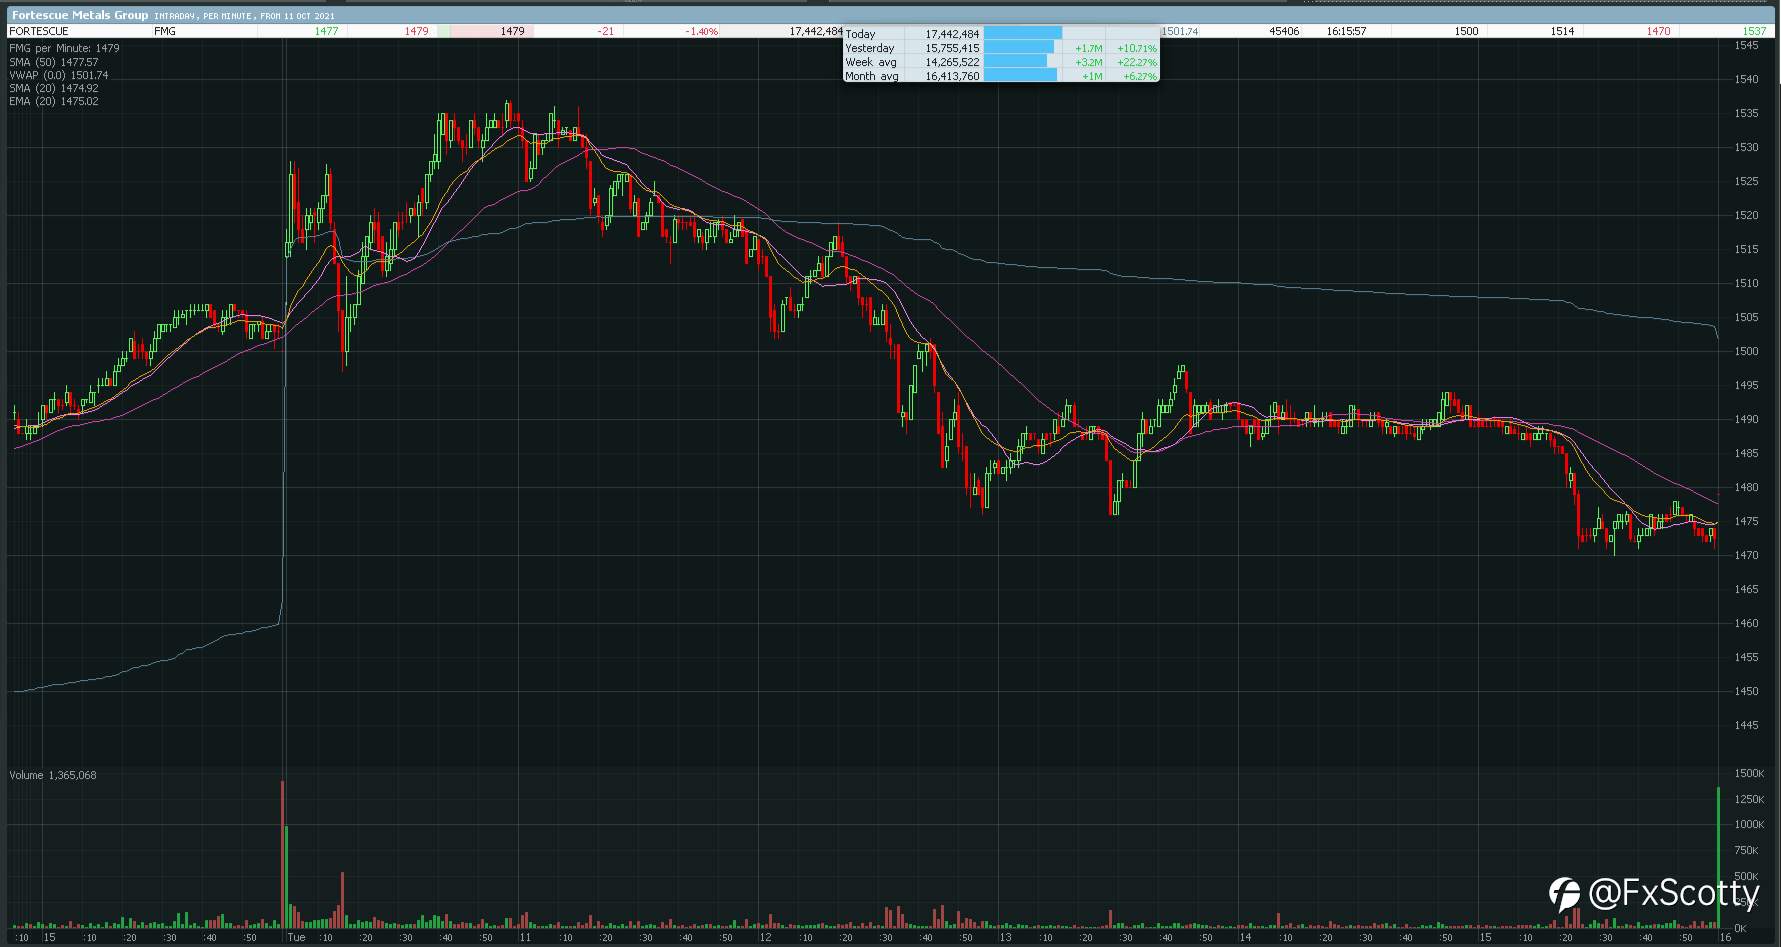1781x947 pixels.
Task: Click the +22.27% week average comparison value
Action: pyautogui.click(x=1137, y=62)
